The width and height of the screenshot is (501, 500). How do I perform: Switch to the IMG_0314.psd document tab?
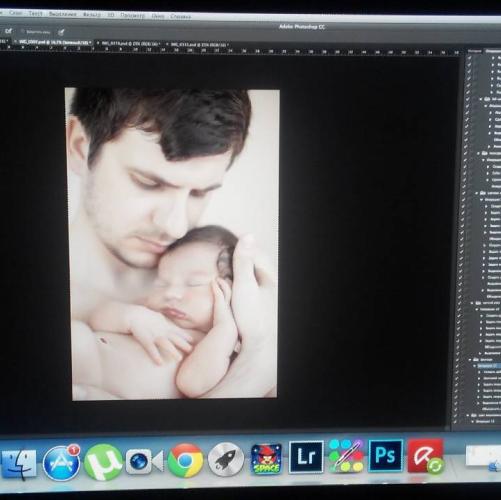(x=131, y=44)
